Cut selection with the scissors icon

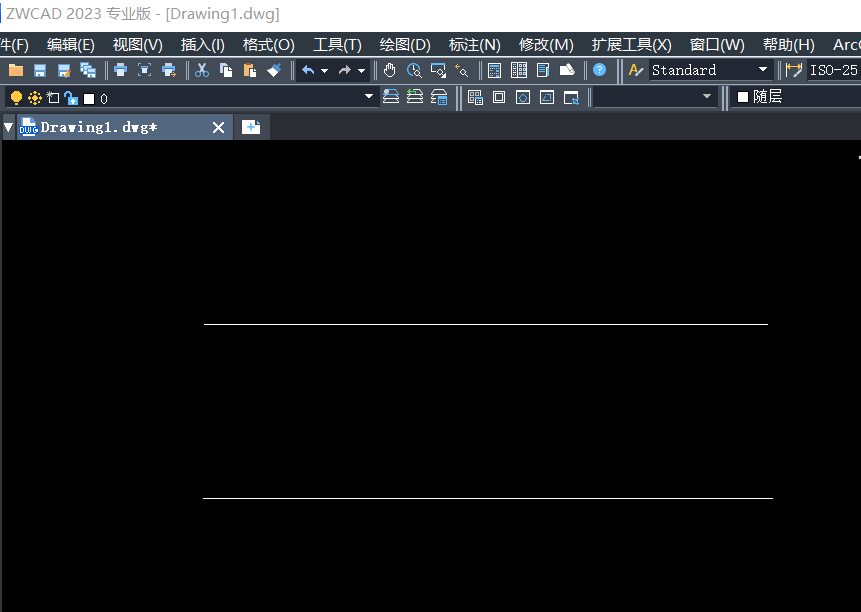point(202,70)
